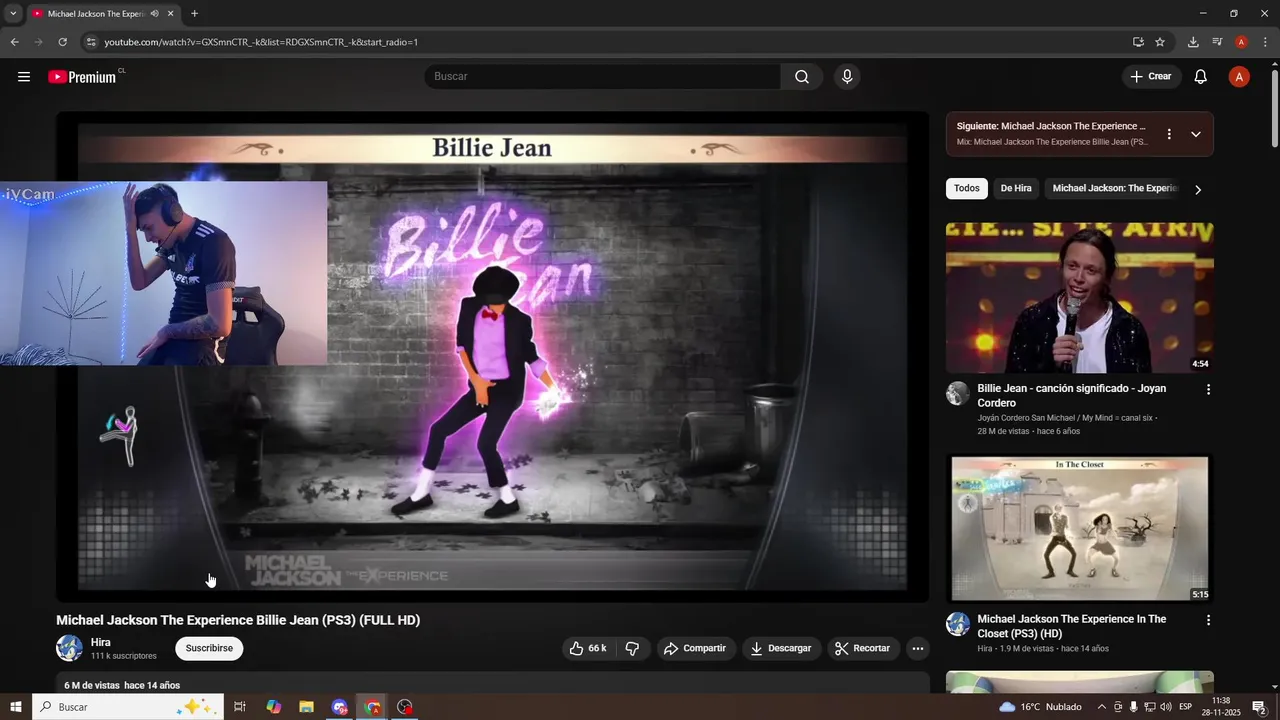Click the Compartir share button
1280x720 pixels.
point(695,648)
